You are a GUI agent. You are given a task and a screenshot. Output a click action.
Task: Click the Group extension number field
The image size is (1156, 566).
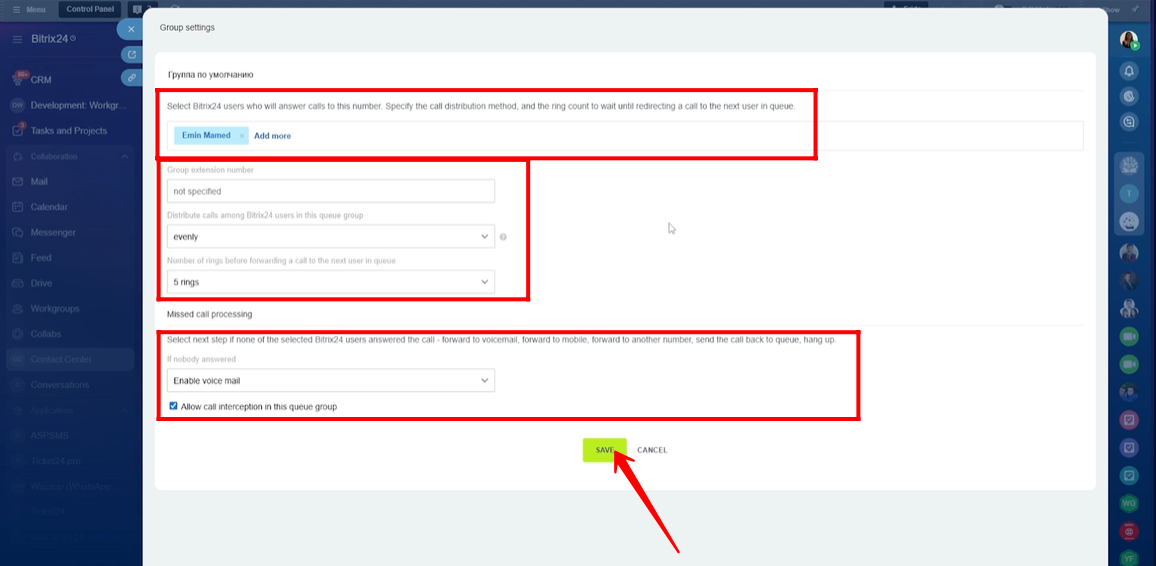pos(330,191)
